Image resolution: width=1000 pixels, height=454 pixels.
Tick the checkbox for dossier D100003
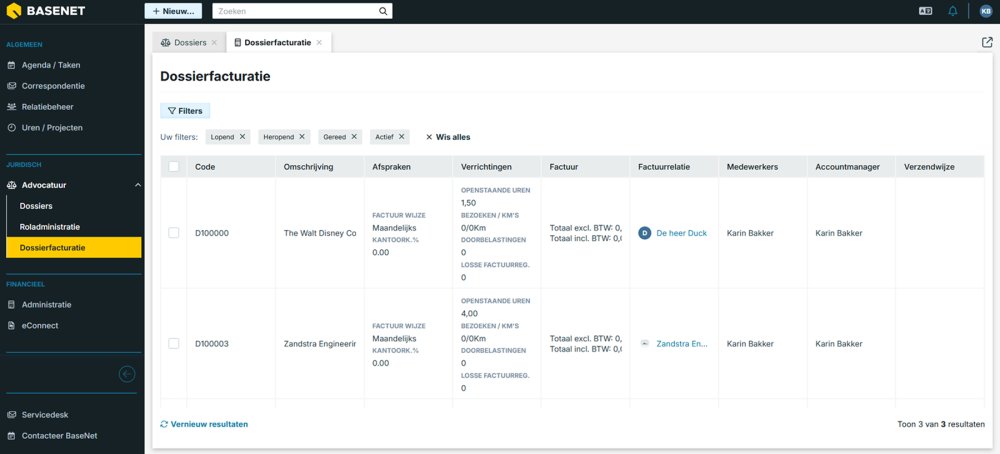(x=174, y=343)
